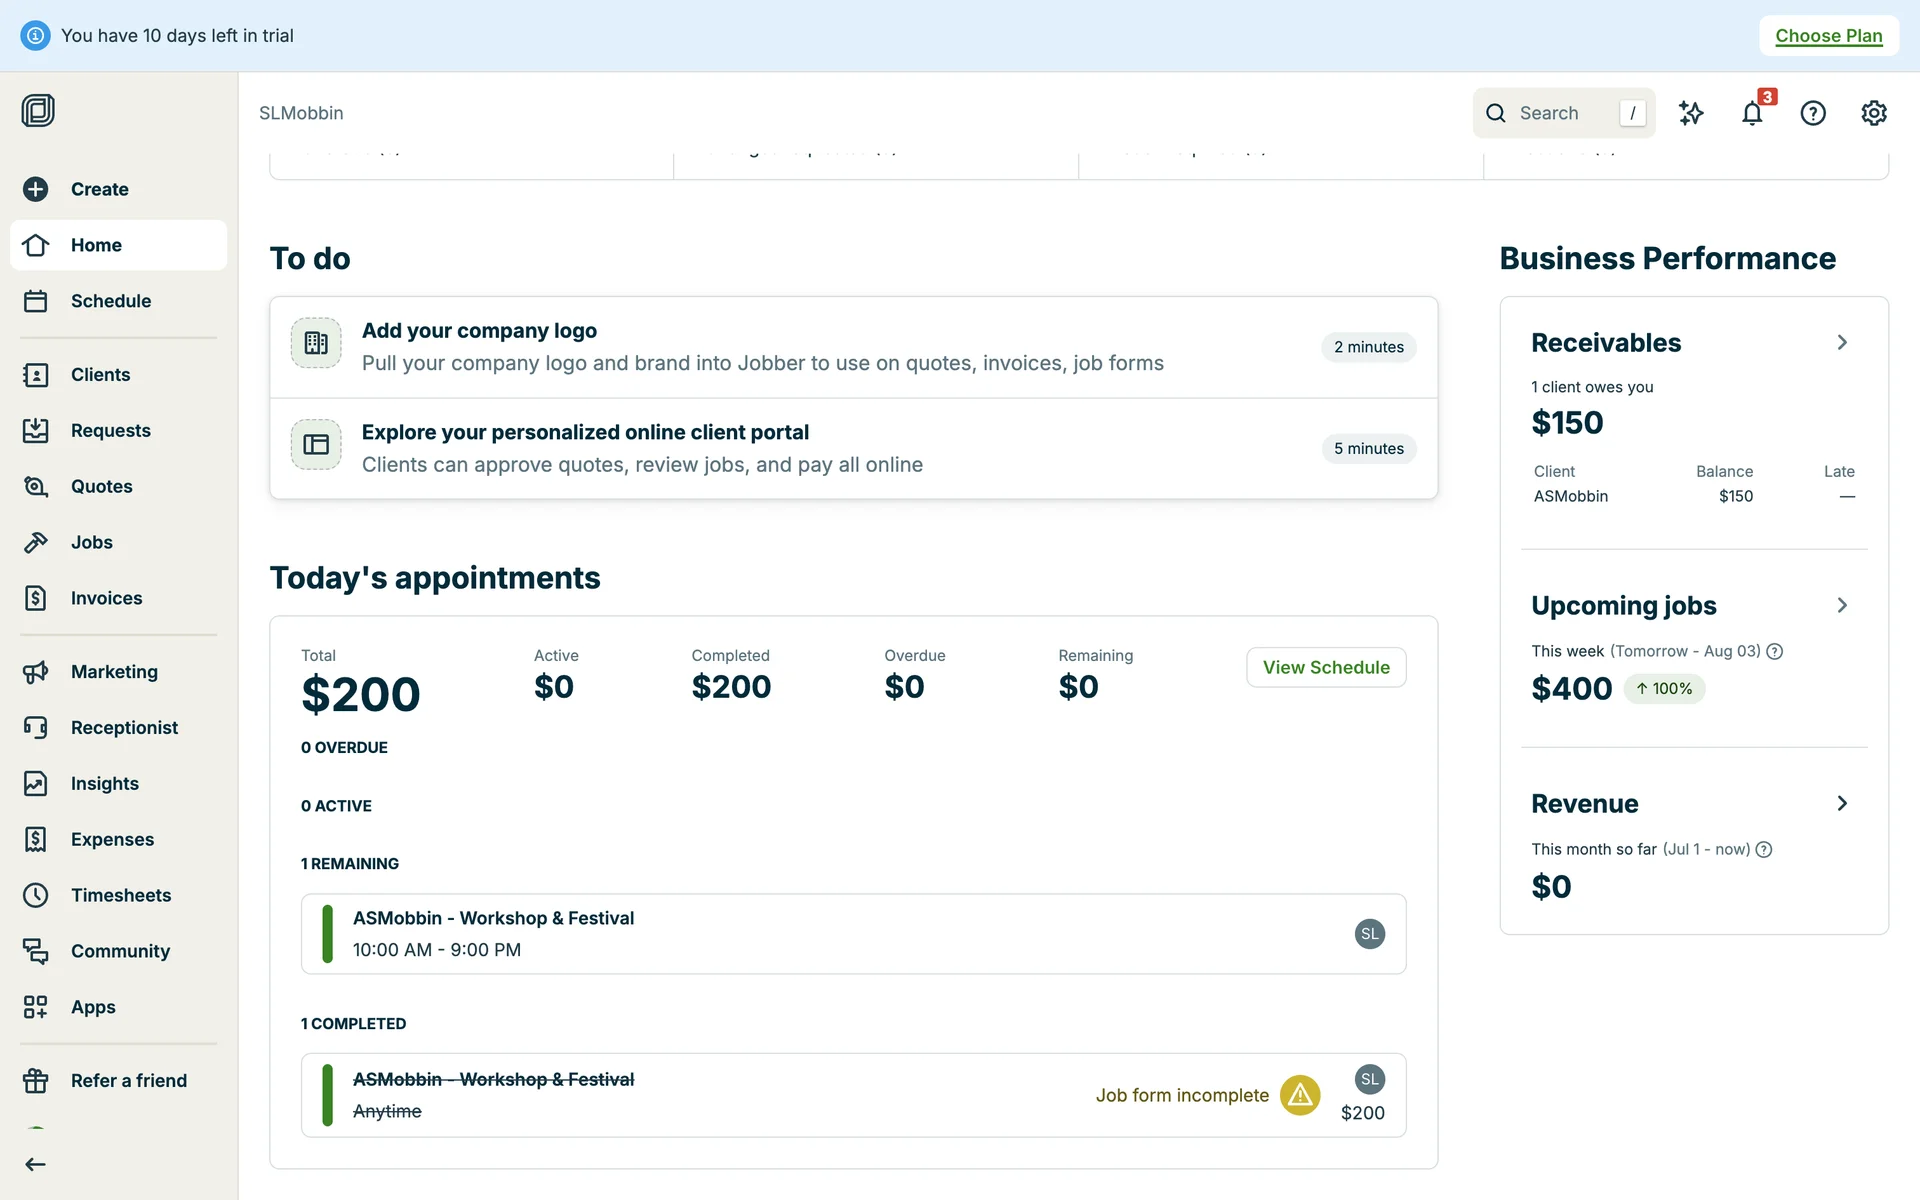This screenshot has height=1200, width=1920.
Task: Click the Choose Plan link
Action: [1828, 36]
